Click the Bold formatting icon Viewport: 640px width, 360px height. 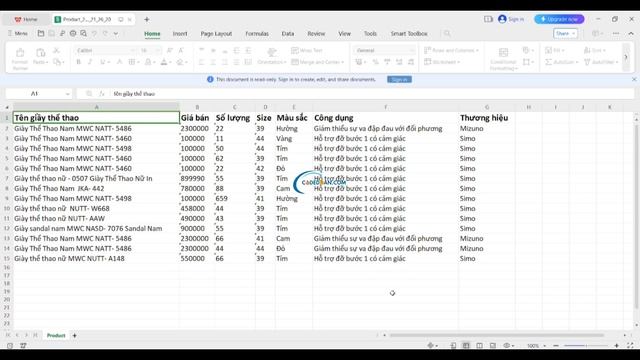[x=78, y=62]
